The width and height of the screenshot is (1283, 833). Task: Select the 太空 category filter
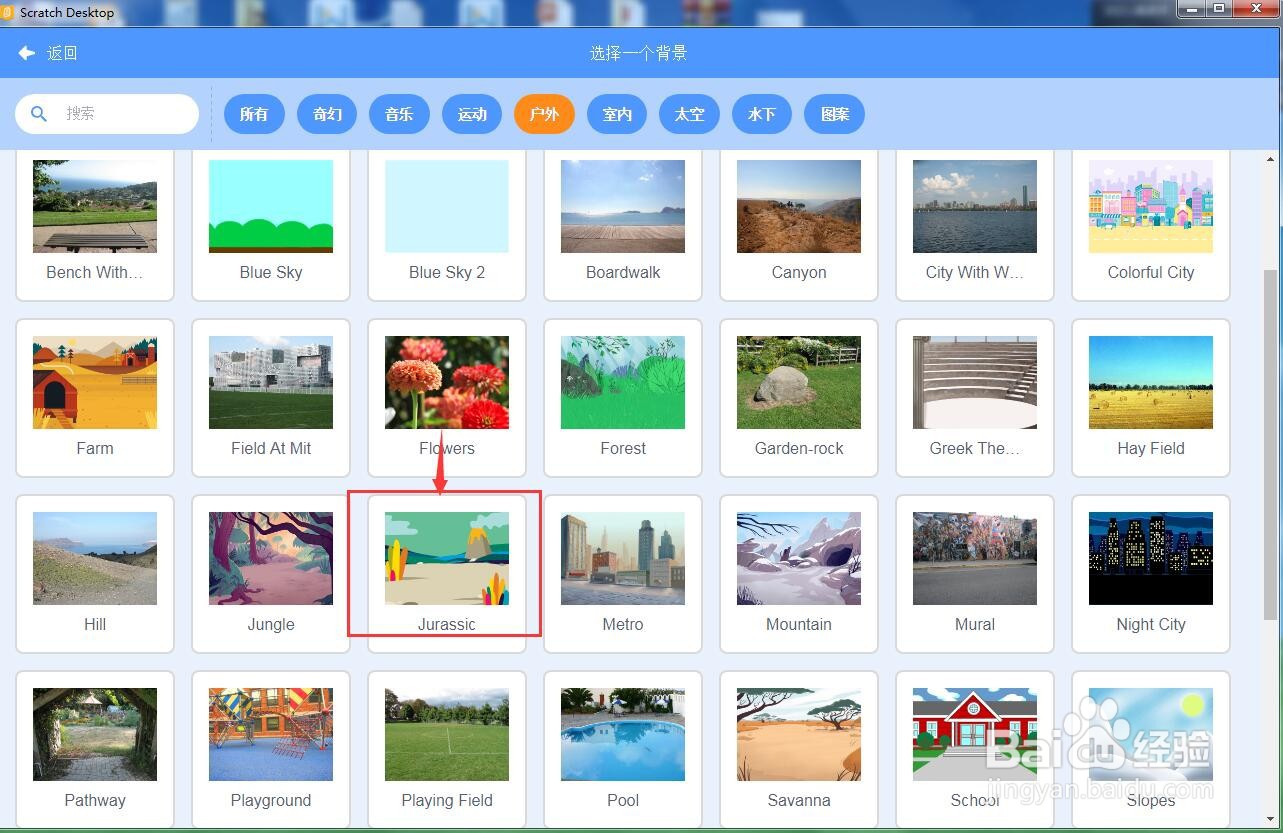(689, 114)
